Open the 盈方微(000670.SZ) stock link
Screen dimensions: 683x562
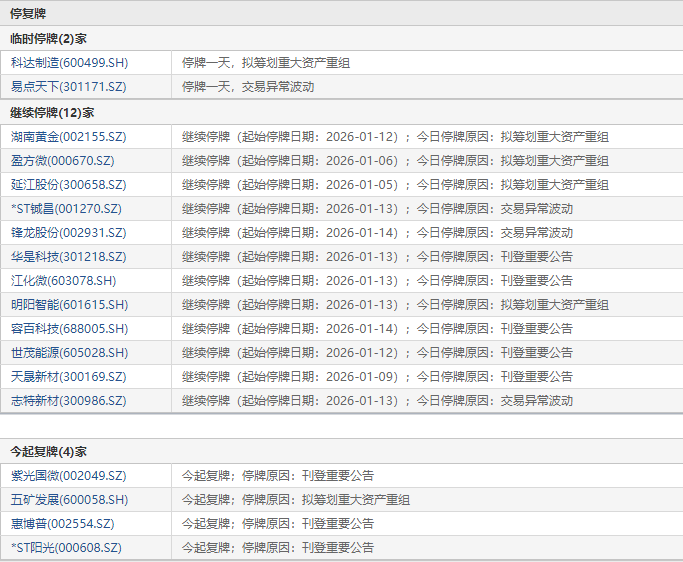click(x=63, y=161)
